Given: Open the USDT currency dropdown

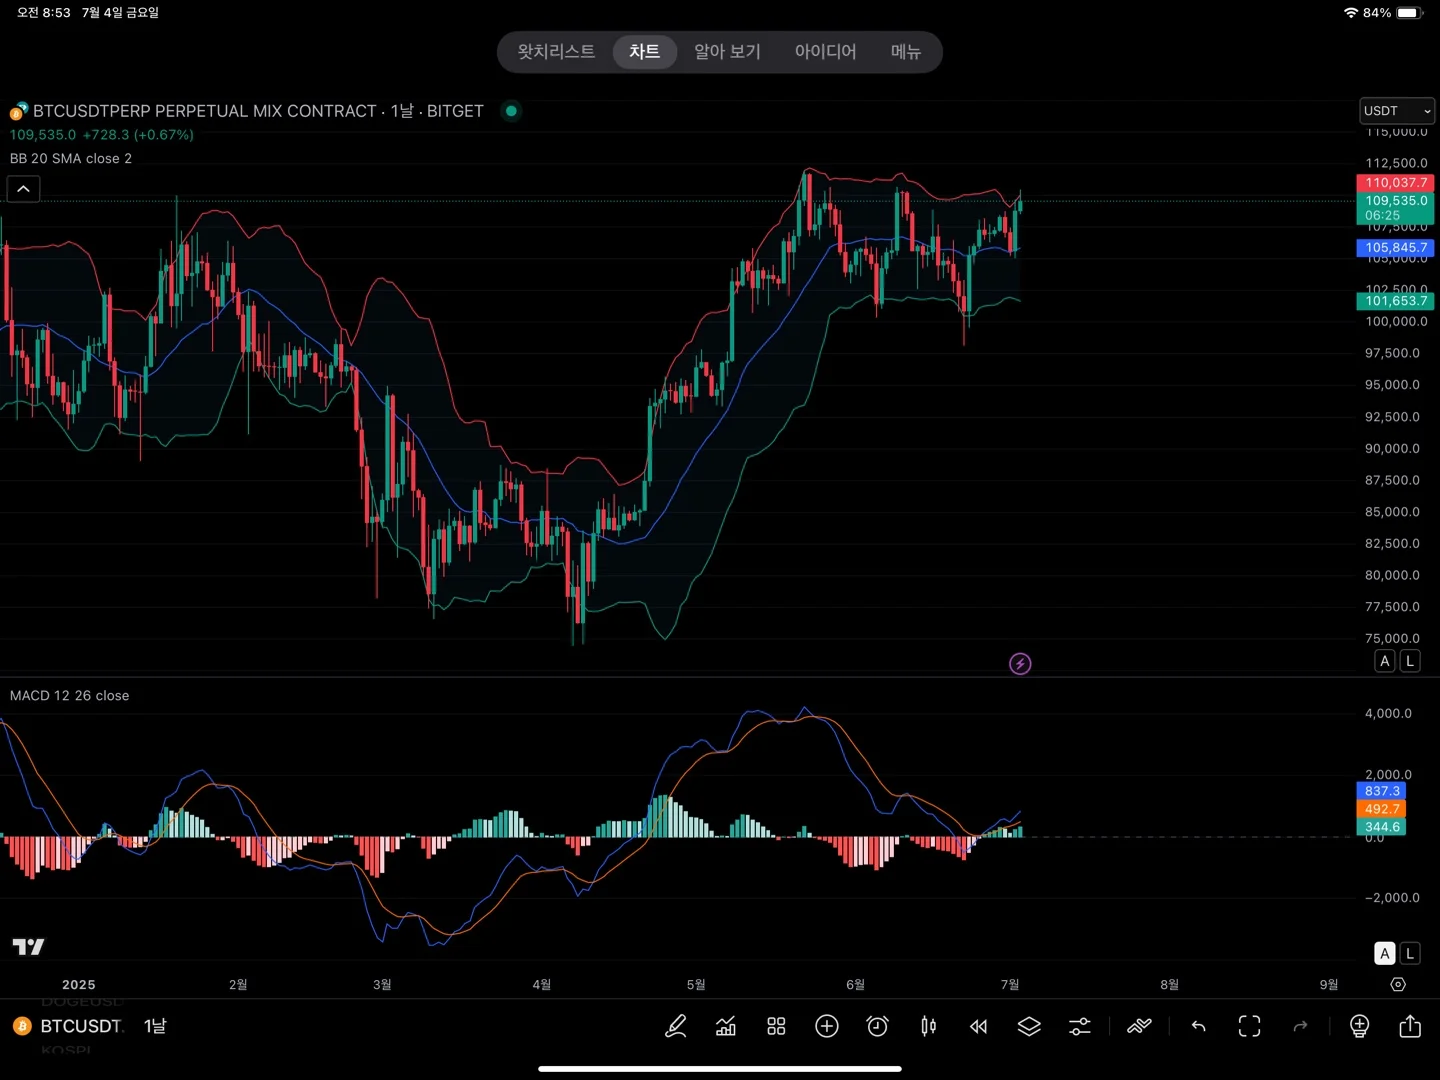Looking at the screenshot, I should coord(1397,111).
